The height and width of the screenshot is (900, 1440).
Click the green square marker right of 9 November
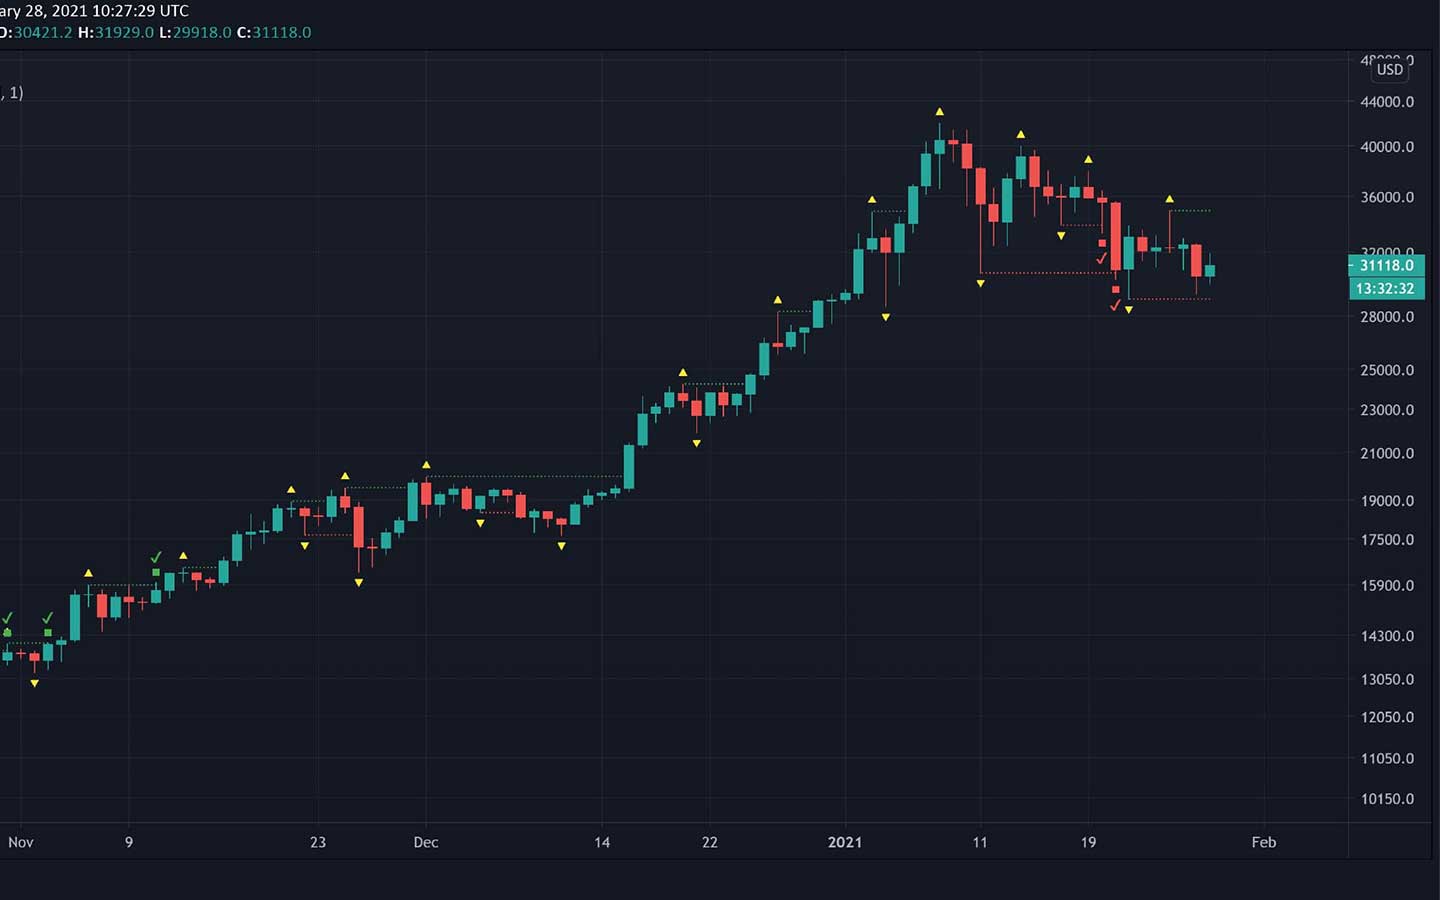coord(156,573)
